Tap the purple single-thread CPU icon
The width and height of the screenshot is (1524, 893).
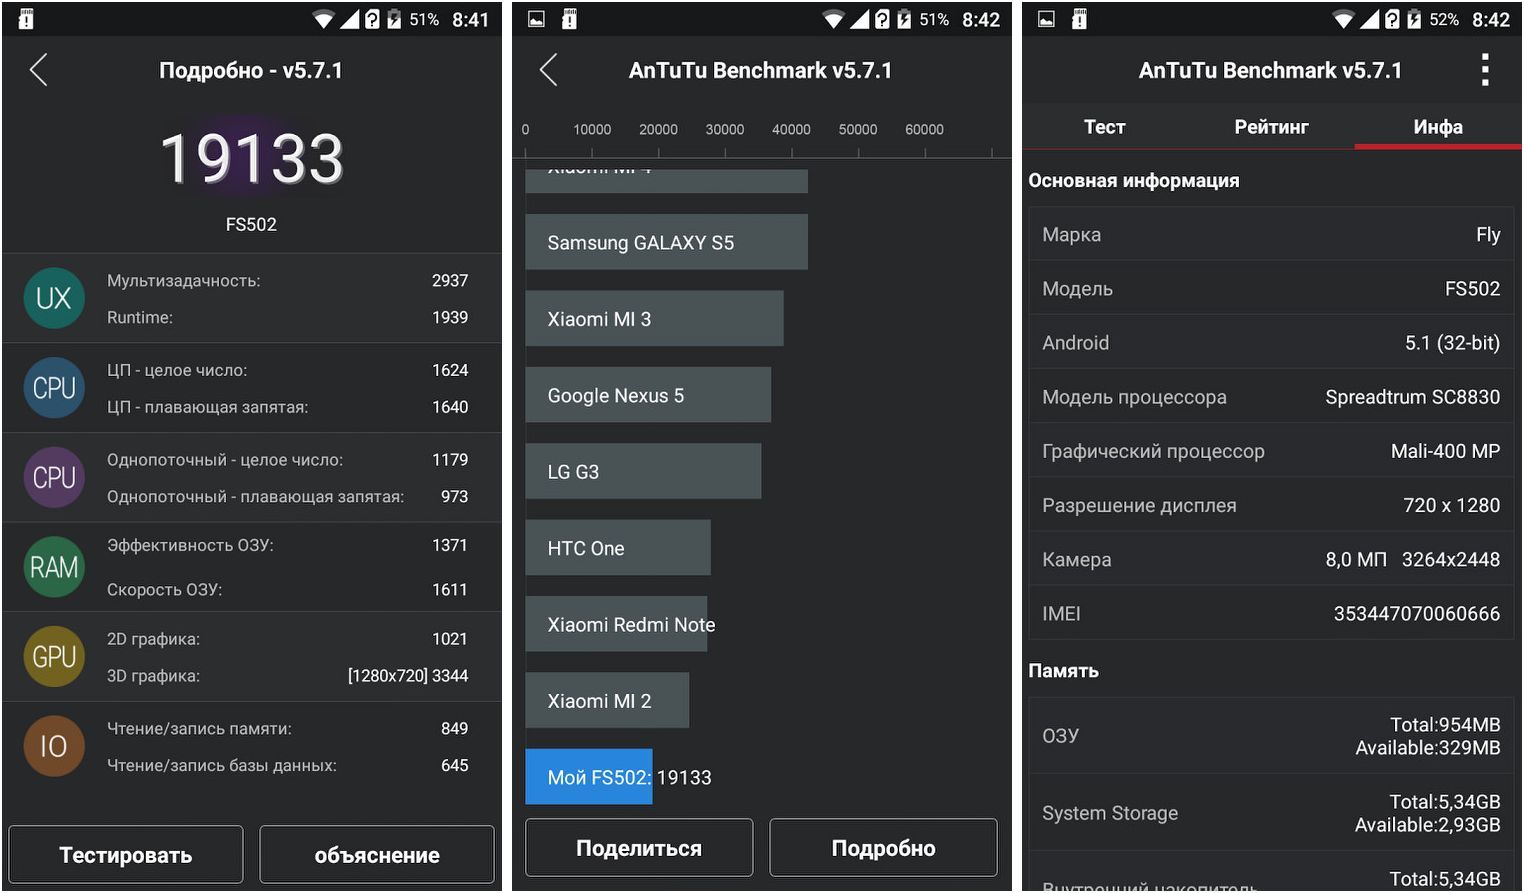tap(54, 477)
